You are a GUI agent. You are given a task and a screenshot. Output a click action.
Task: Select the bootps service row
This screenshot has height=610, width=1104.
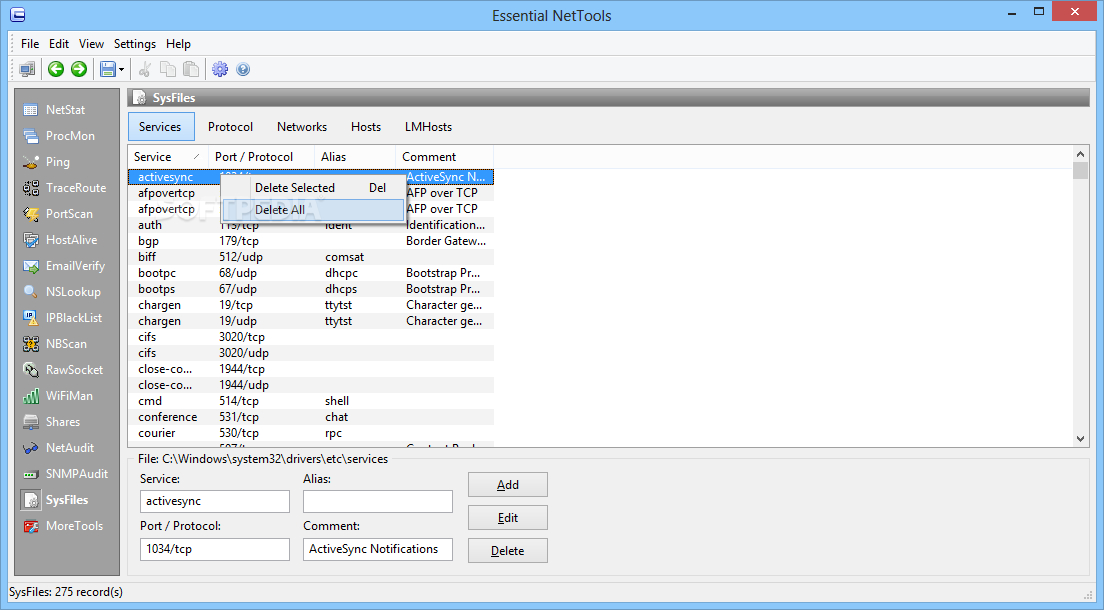point(311,290)
